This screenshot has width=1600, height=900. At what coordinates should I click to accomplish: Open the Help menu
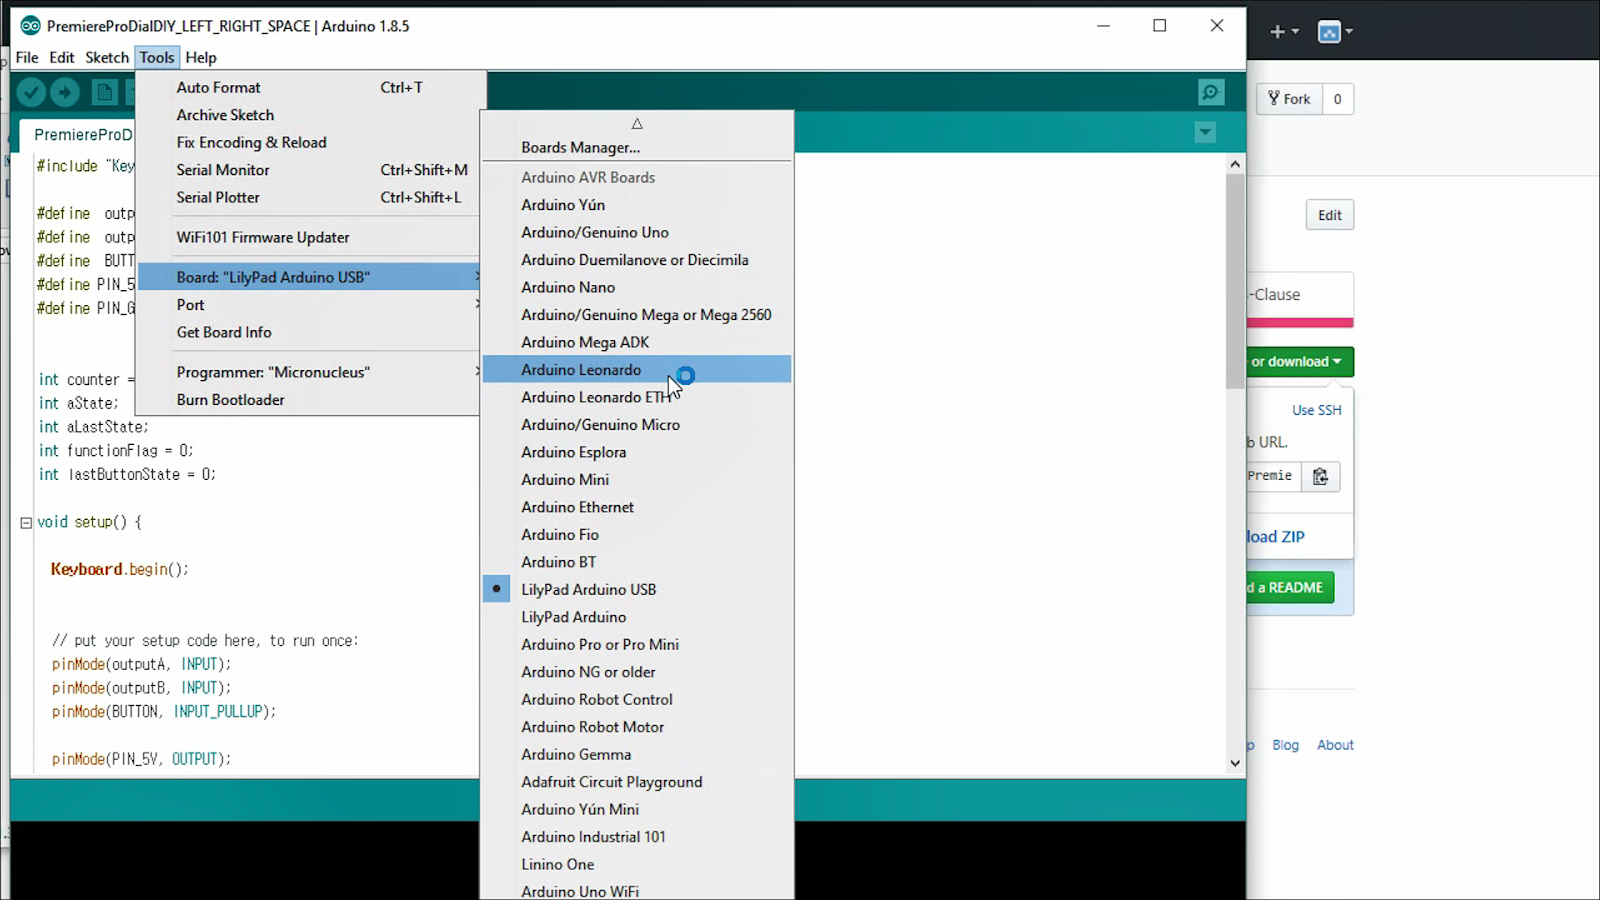click(201, 57)
